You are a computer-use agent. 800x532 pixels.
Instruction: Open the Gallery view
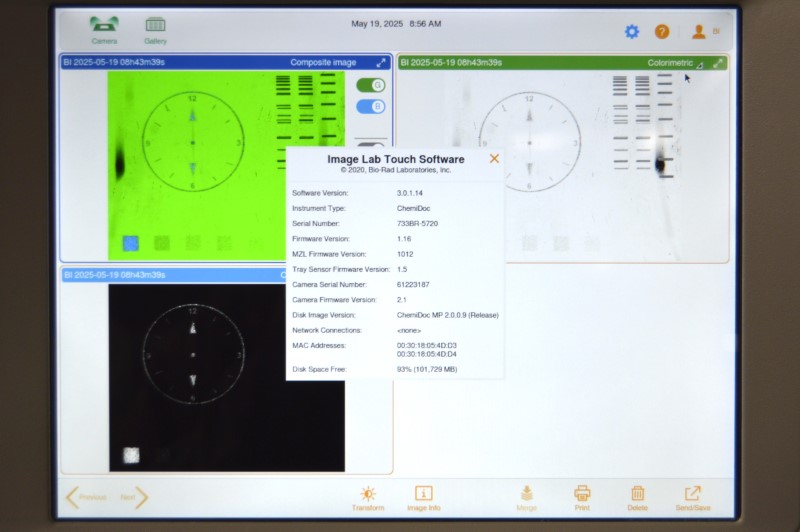155,30
